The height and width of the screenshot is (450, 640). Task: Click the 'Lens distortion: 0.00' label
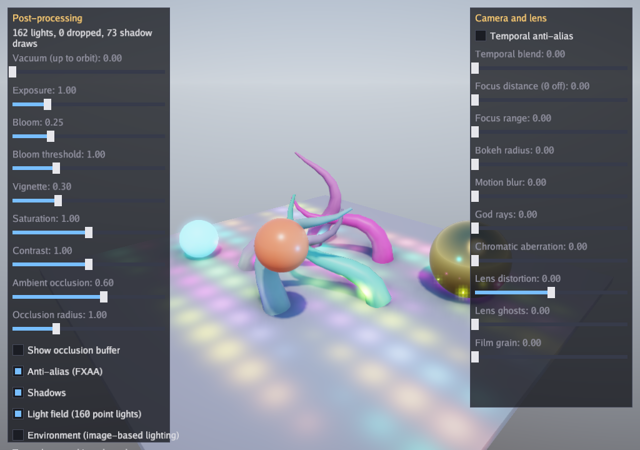tap(518, 278)
